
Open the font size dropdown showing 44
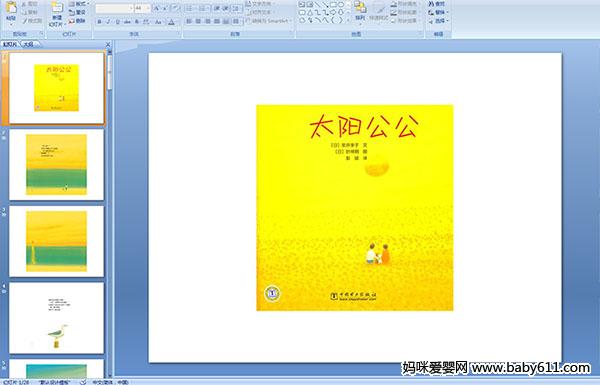point(142,8)
